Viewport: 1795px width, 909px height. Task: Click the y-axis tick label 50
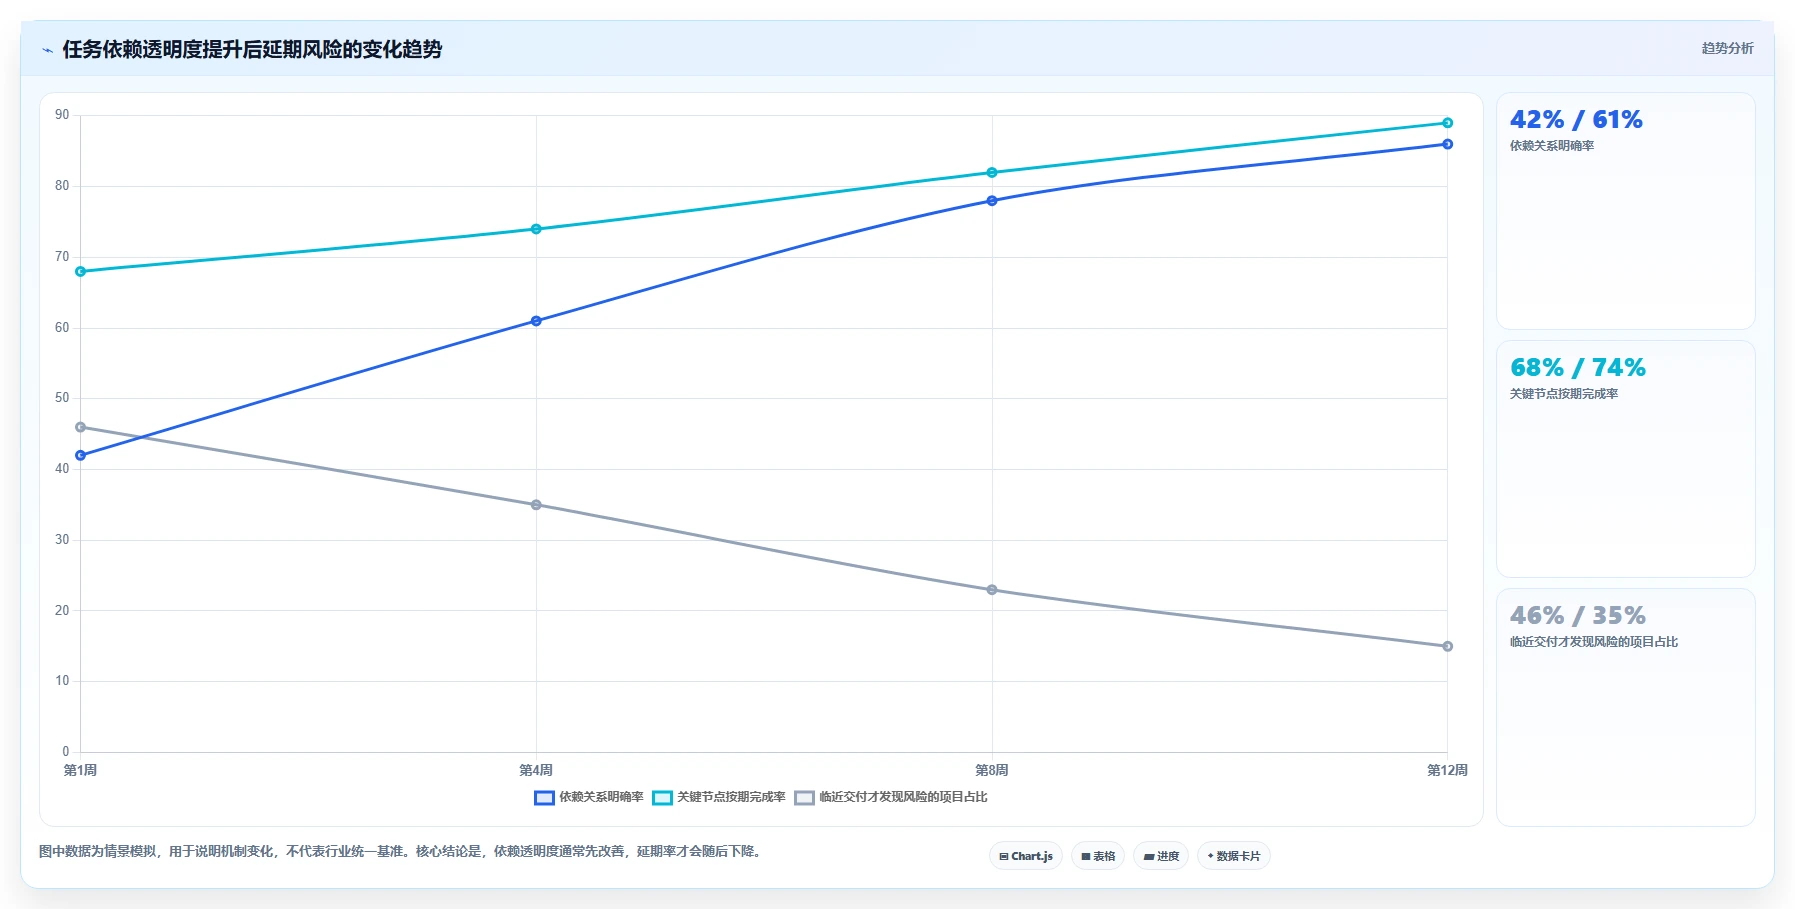[62, 398]
